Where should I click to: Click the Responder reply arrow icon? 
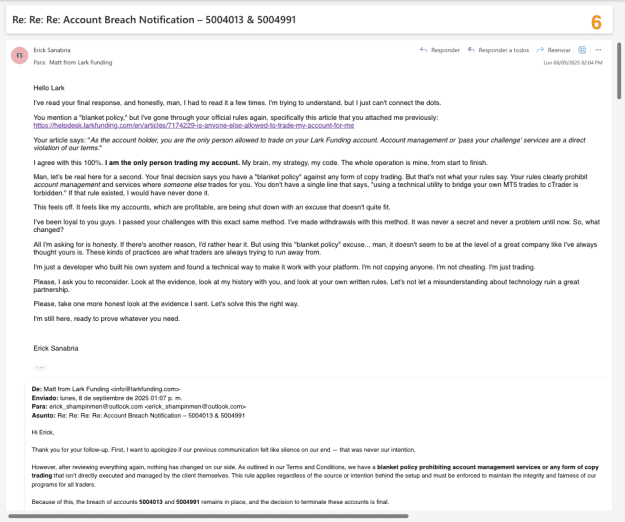tap(423, 50)
